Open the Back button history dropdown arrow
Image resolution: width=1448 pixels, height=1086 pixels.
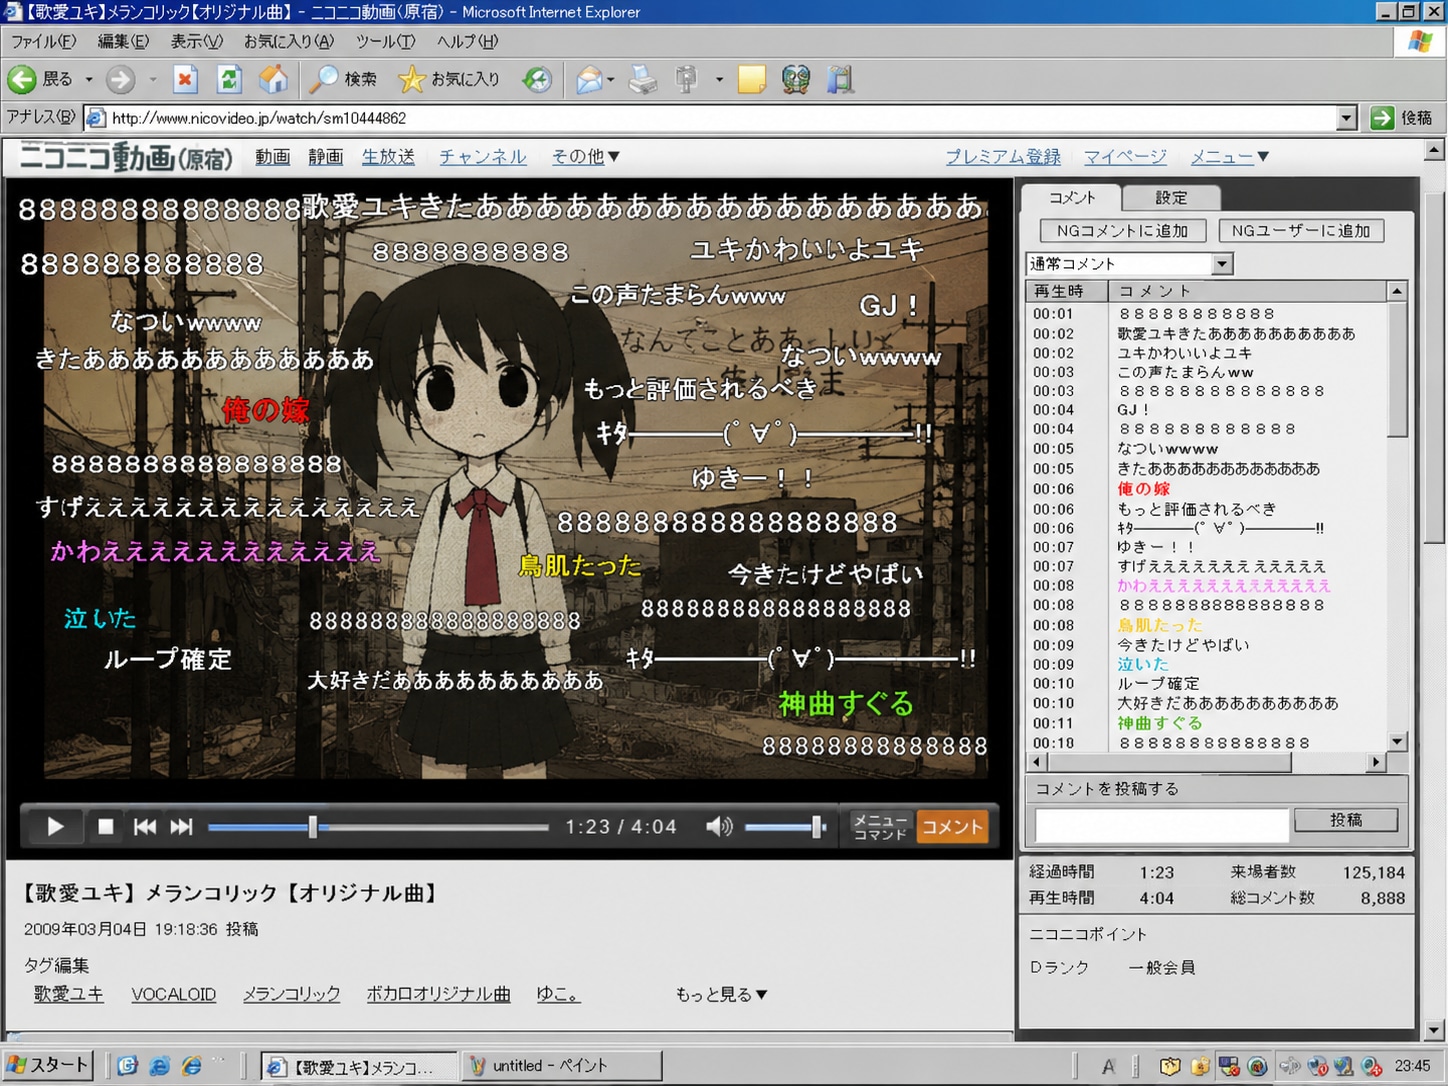(89, 79)
